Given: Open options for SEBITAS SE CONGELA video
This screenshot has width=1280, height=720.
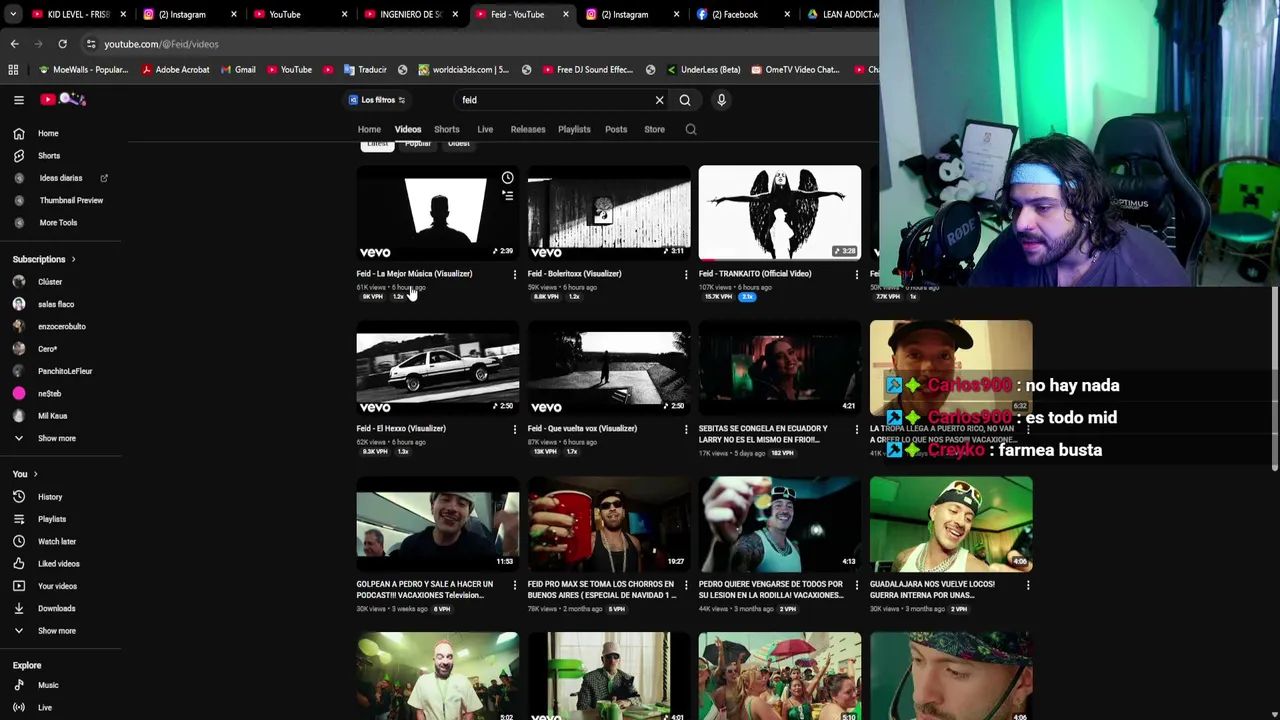Looking at the screenshot, I should click(x=857, y=429).
